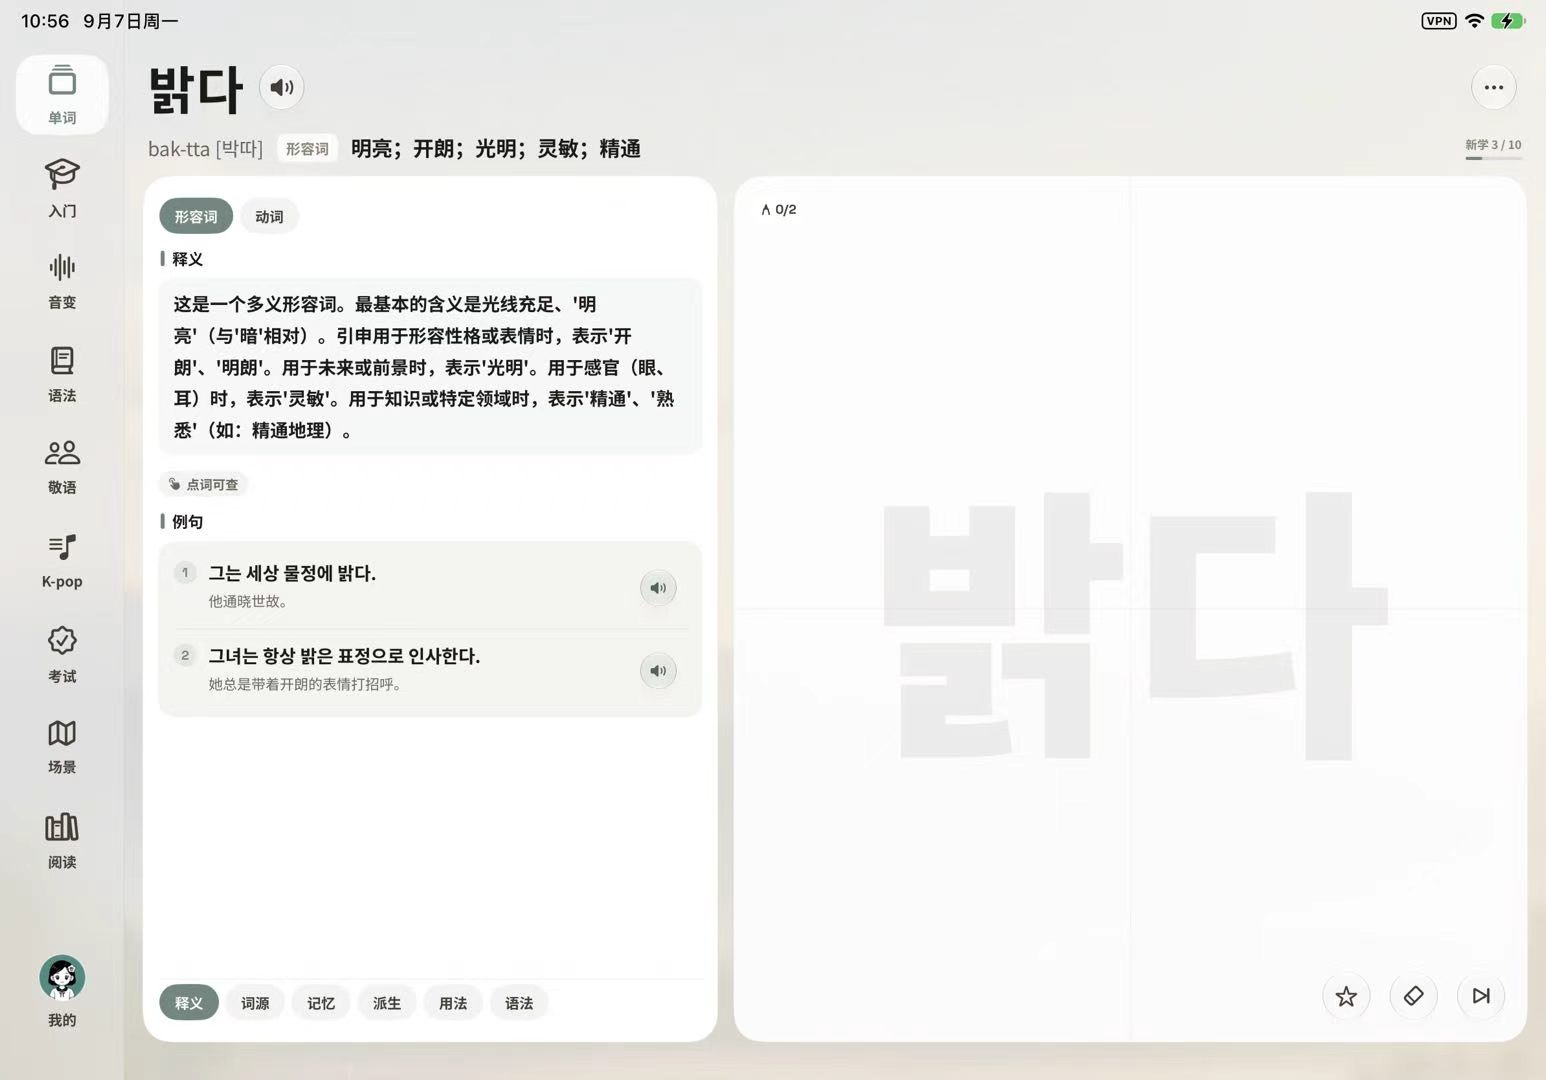Image resolution: width=1546 pixels, height=1080 pixels.
Task: Open the 场景 scenes section
Action: coord(62,746)
